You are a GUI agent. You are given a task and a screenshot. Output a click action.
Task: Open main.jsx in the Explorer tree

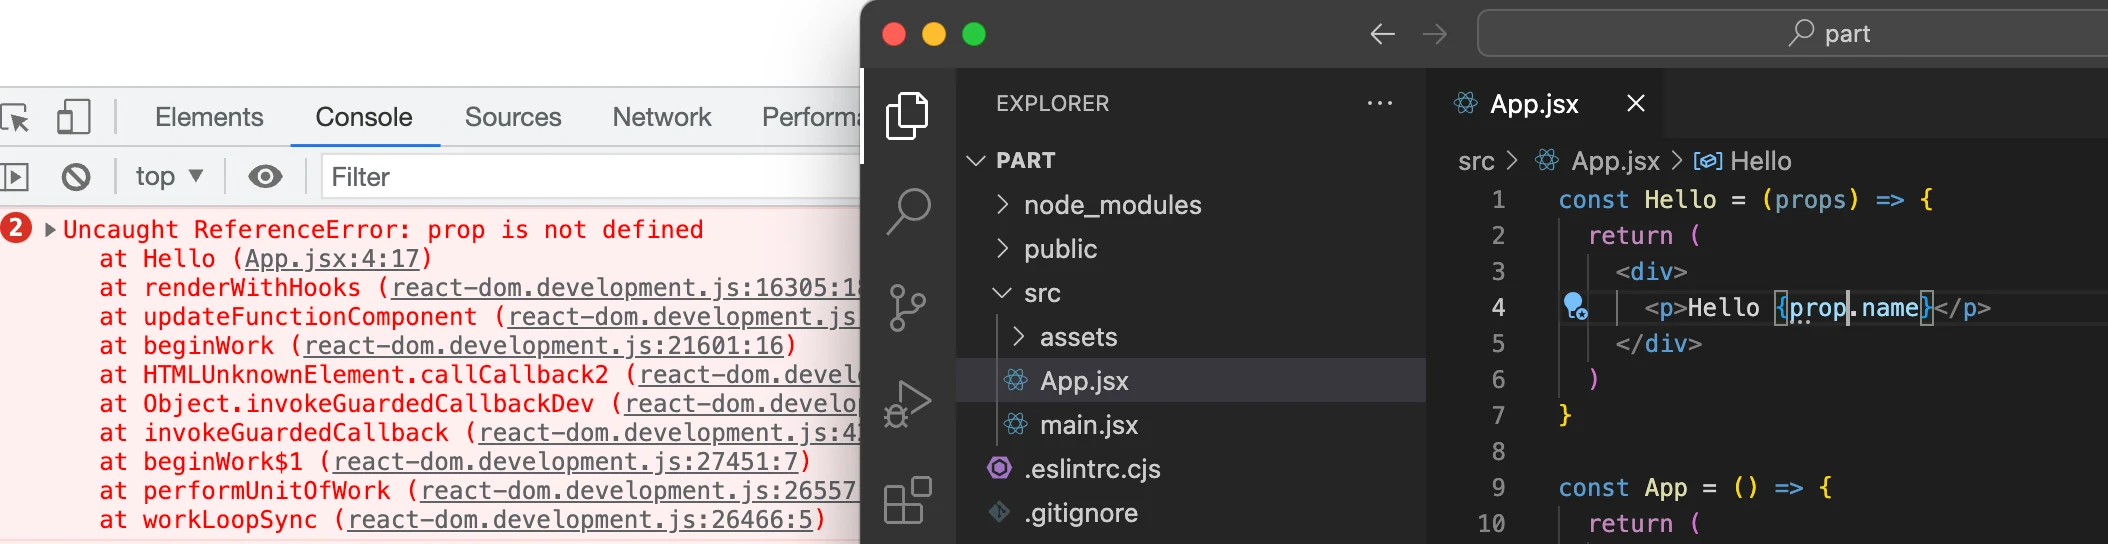click(1191, 425)
